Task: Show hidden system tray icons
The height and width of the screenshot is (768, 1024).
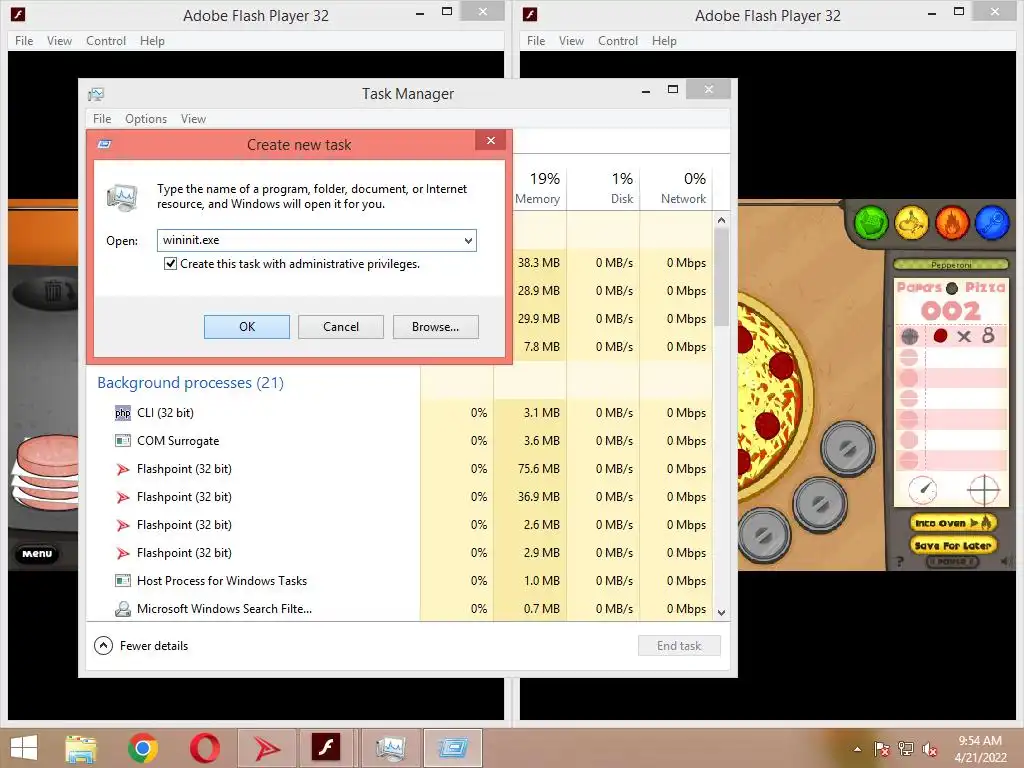Action: 857,749
